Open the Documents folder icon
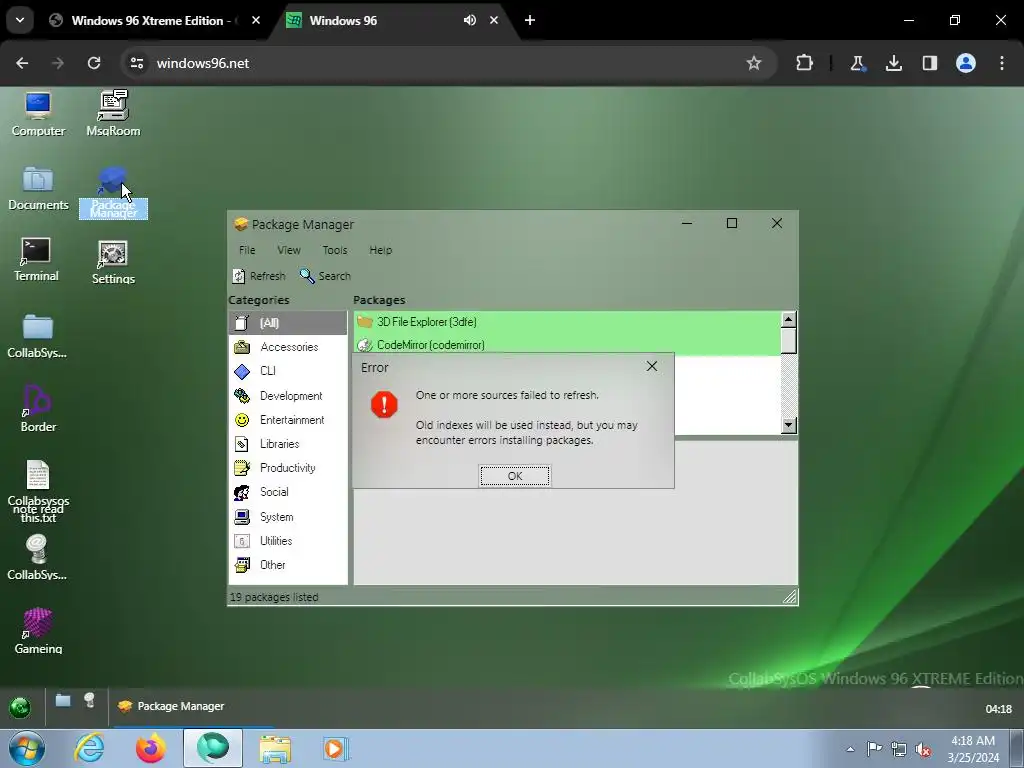This screenshot has height=768, width=1024. click(38, 189)
